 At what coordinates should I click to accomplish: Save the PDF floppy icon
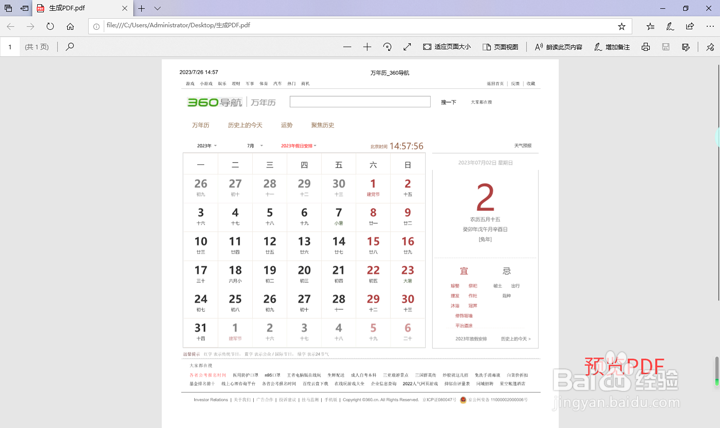666,47
